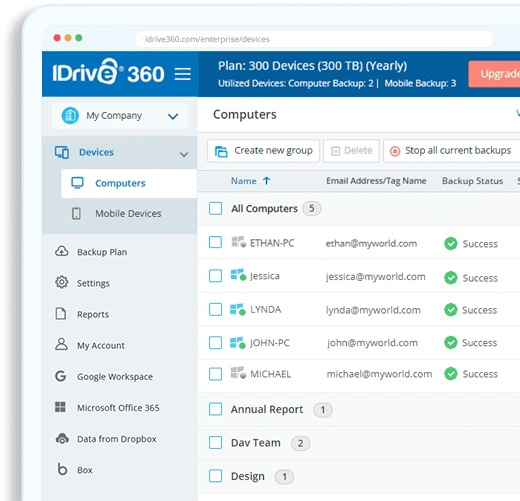Check the LYNDA row checkbox
520x501 pixels.
tap(215, 309)
